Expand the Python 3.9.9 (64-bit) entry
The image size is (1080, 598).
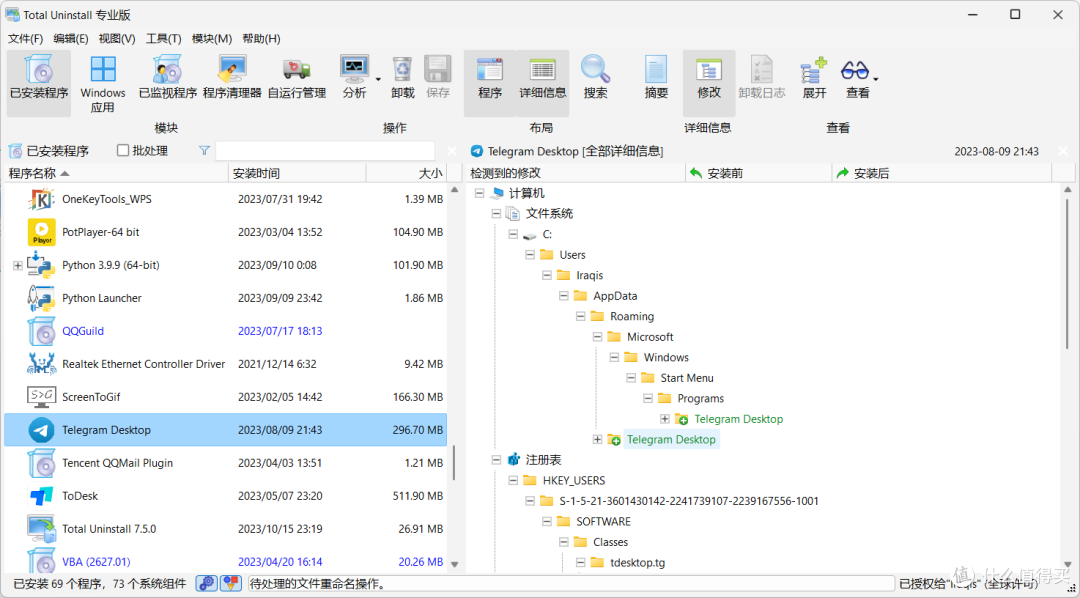pos(17,265)
